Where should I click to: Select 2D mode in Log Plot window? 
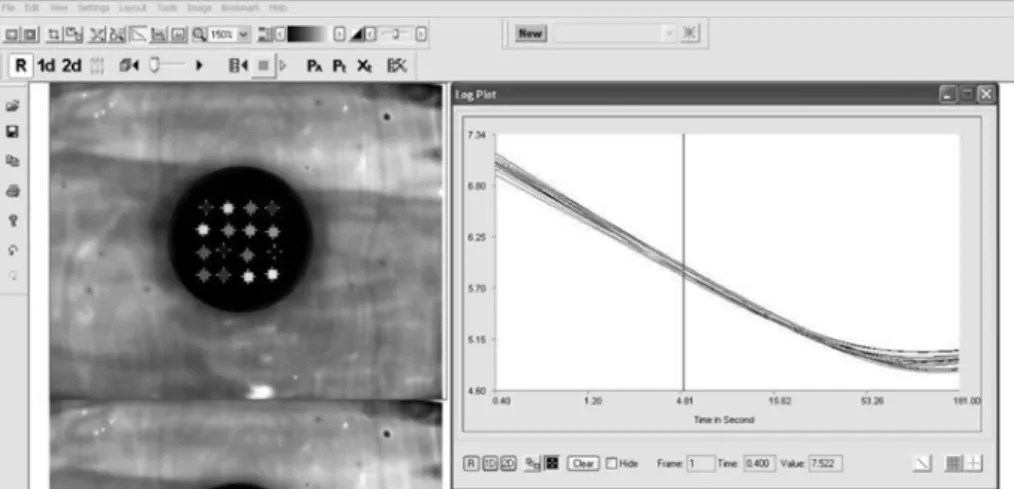coord(508,463)
